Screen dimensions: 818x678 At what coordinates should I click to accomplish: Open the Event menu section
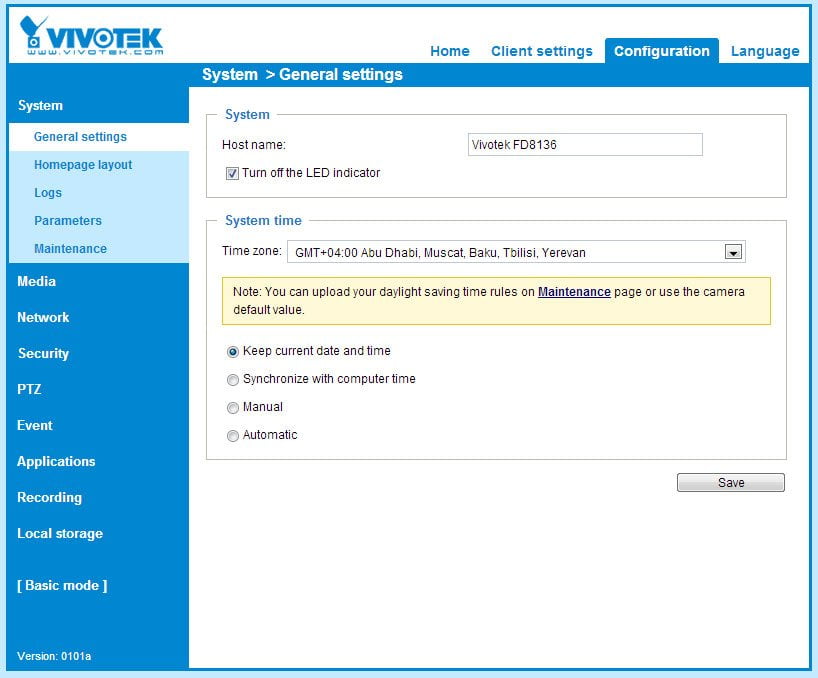click(x=35, y=425)
